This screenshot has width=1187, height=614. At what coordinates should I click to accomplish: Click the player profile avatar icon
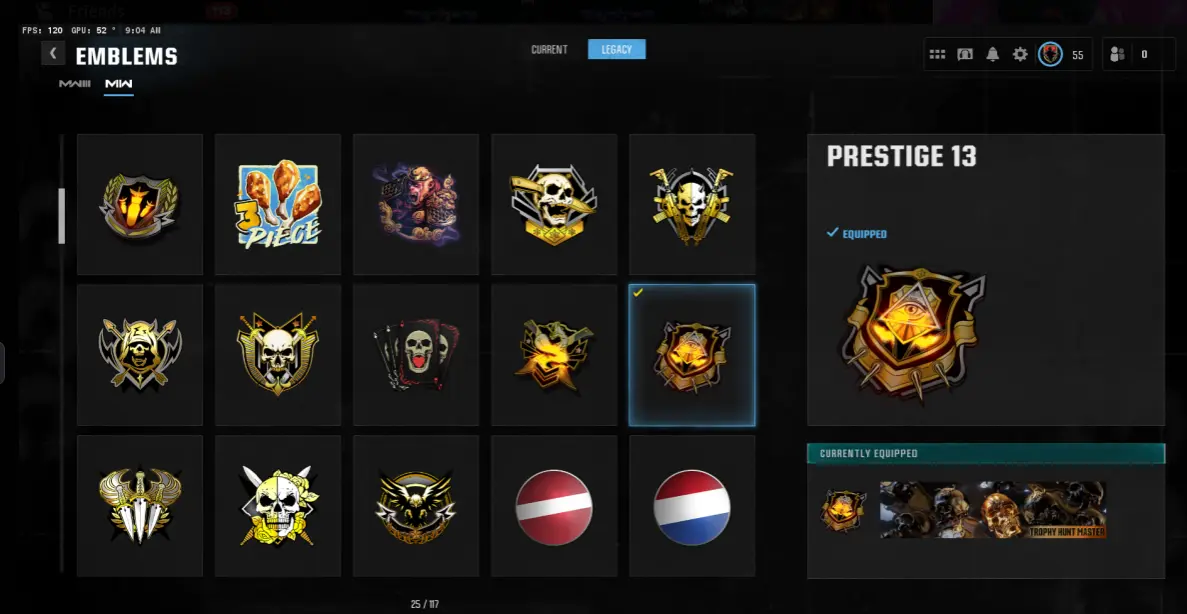coord(1050,55)
